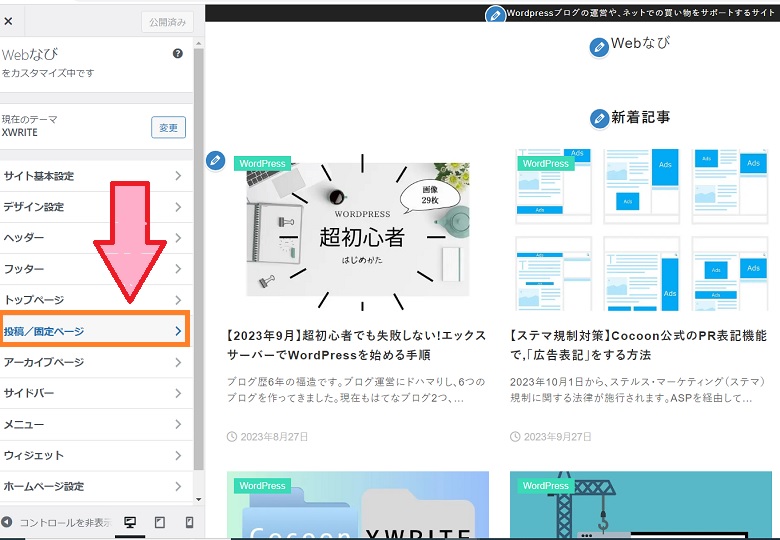The width and height of the screenshot is (780, 540).
Task: Click the 公開済み publish button
Action: [x=168, y=22]
